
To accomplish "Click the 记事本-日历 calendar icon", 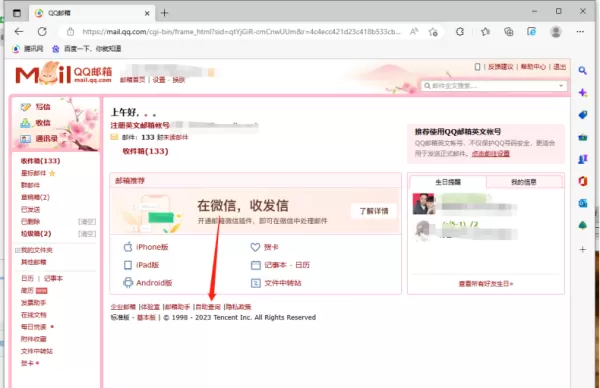I will click(x=255, y=265).
